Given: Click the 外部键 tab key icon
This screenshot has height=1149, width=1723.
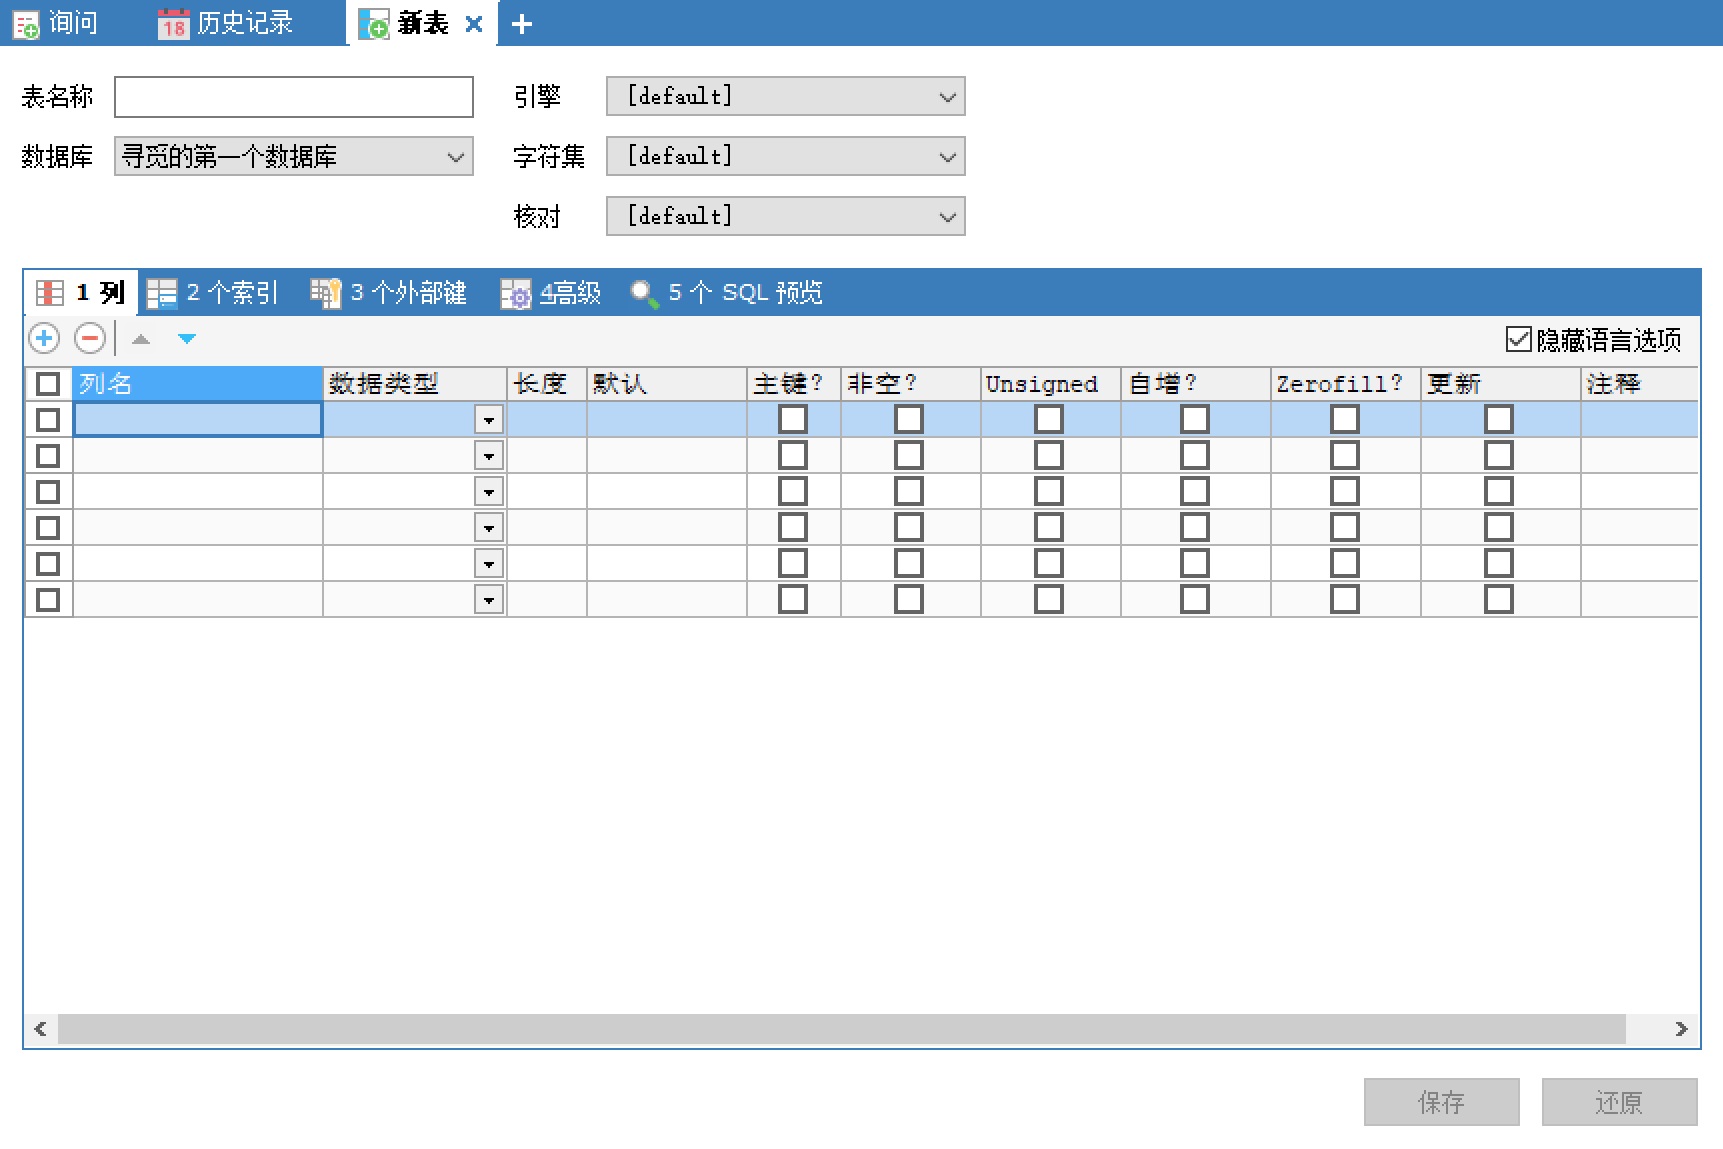Looking at the screenshot, I should tap(325, 293).
